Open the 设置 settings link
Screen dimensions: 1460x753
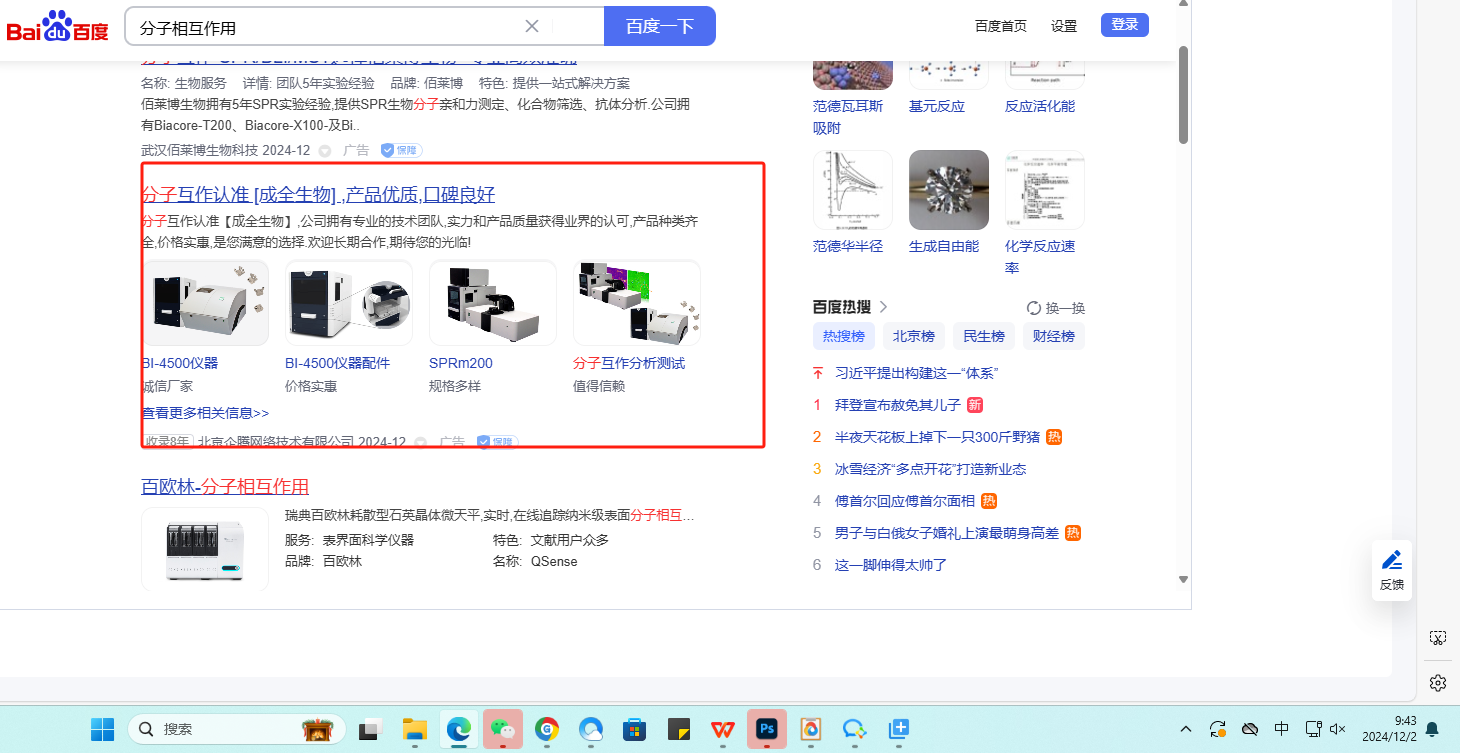coord(1064,26)
